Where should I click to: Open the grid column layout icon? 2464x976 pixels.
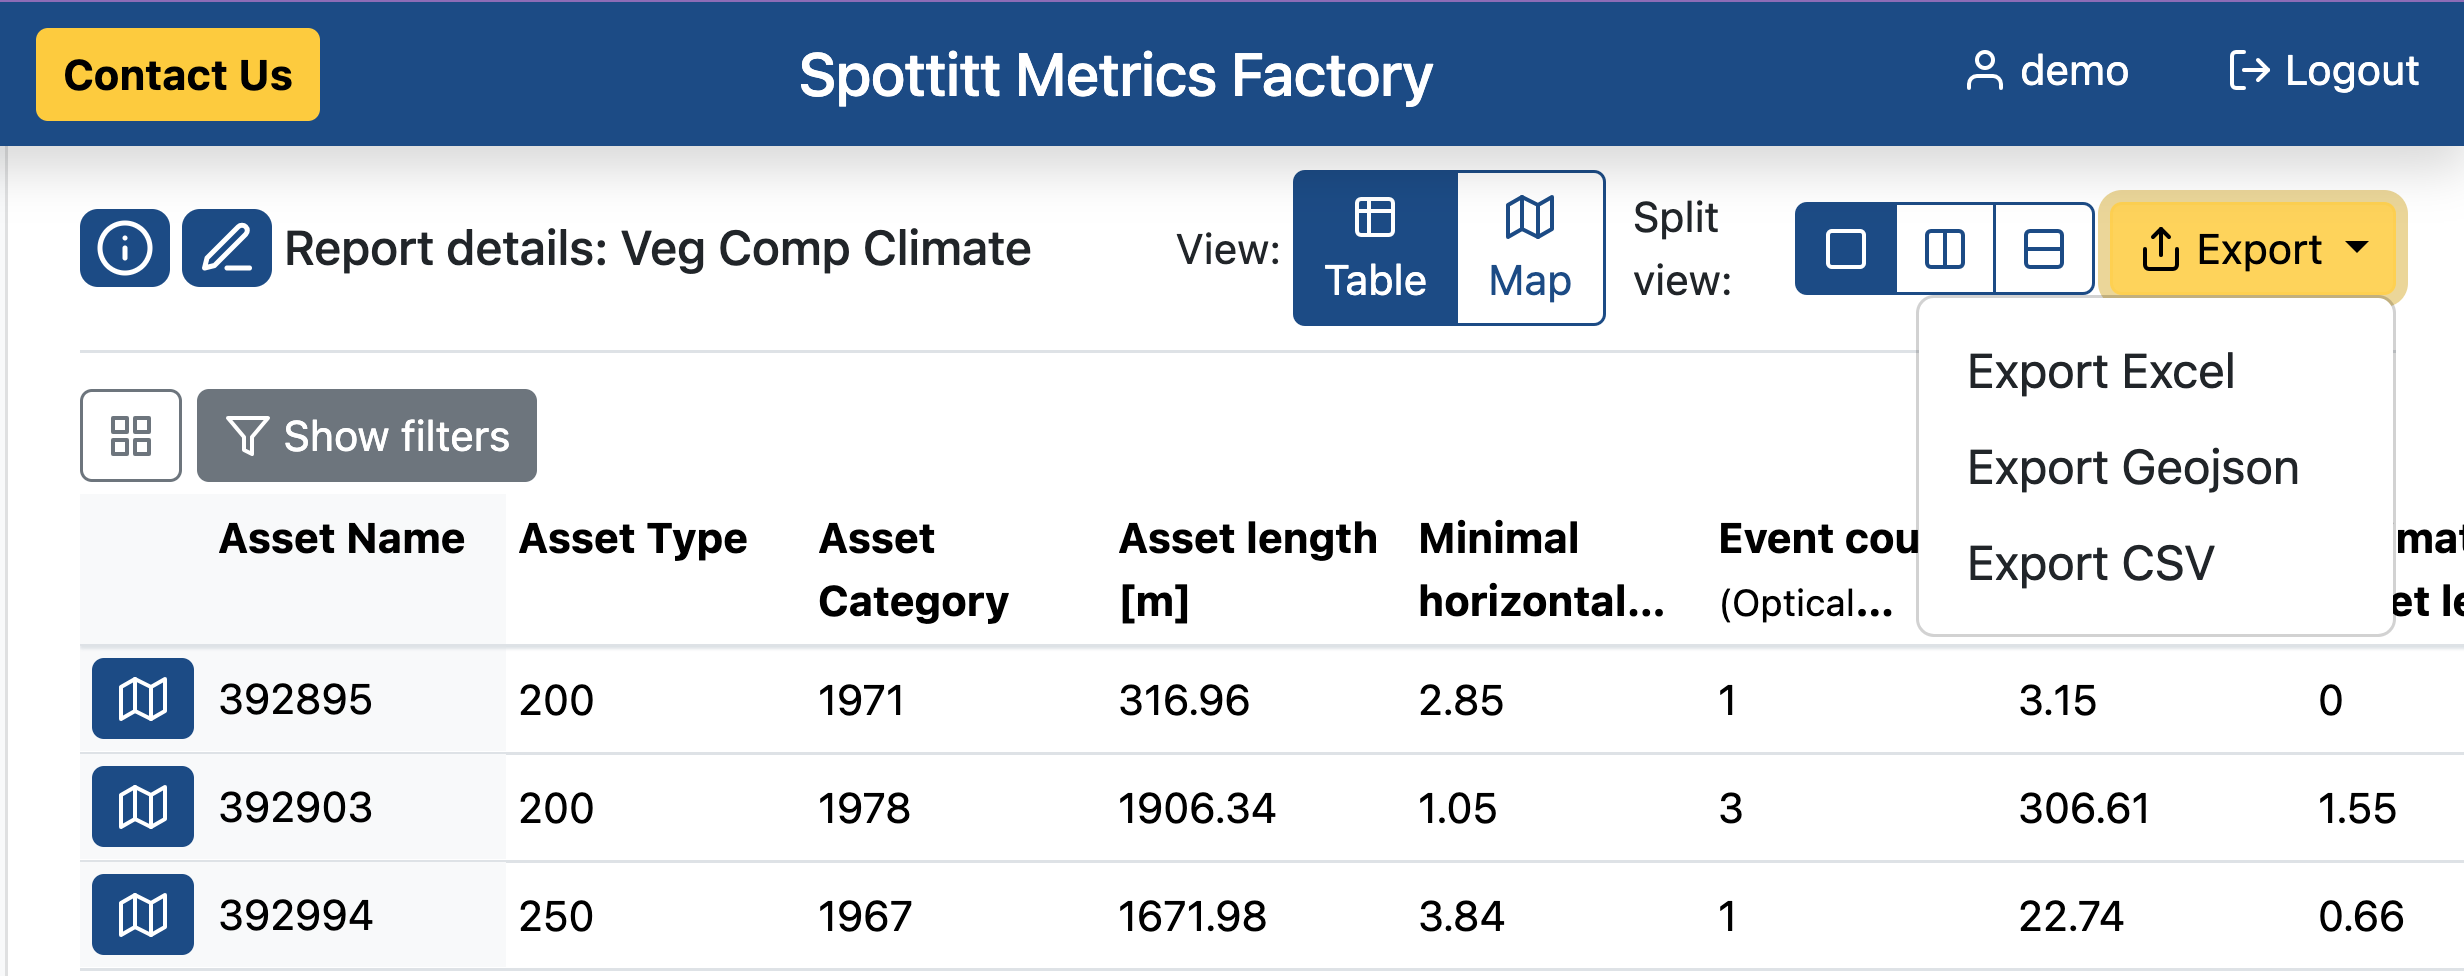tap(131, 436)
